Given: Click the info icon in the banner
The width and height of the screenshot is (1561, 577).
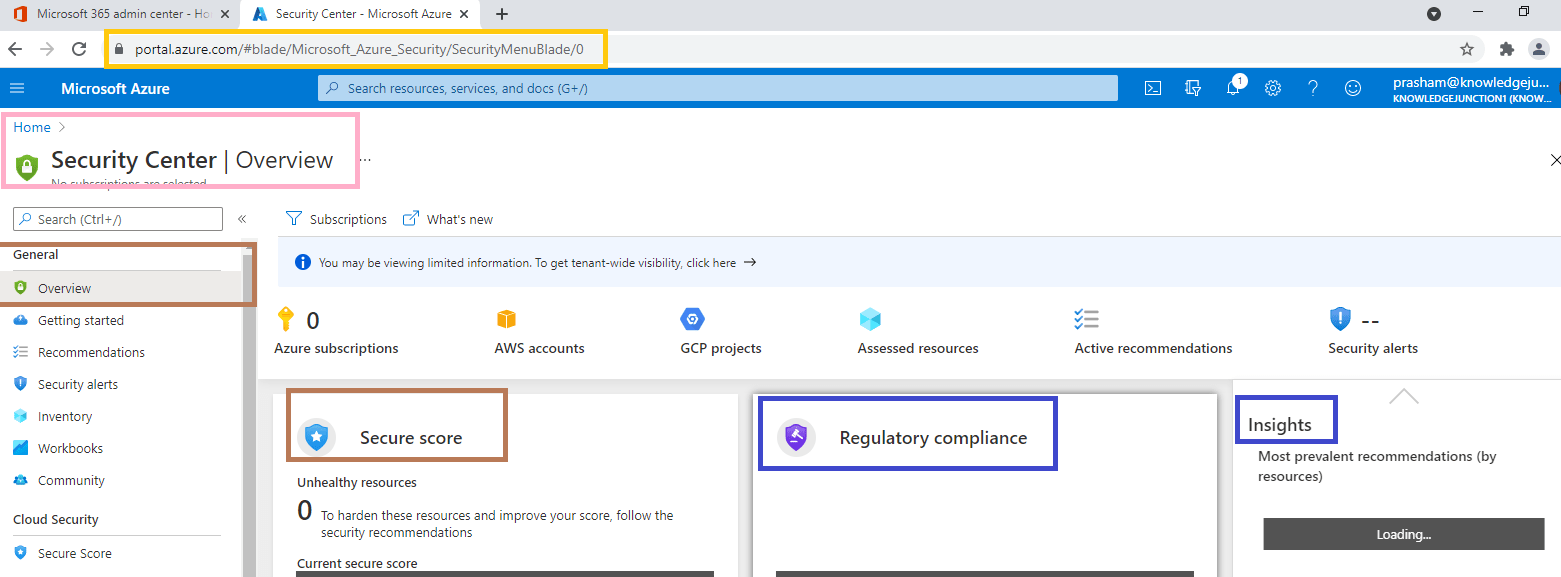Looking at the screenshot, I should tap(303, 262).
